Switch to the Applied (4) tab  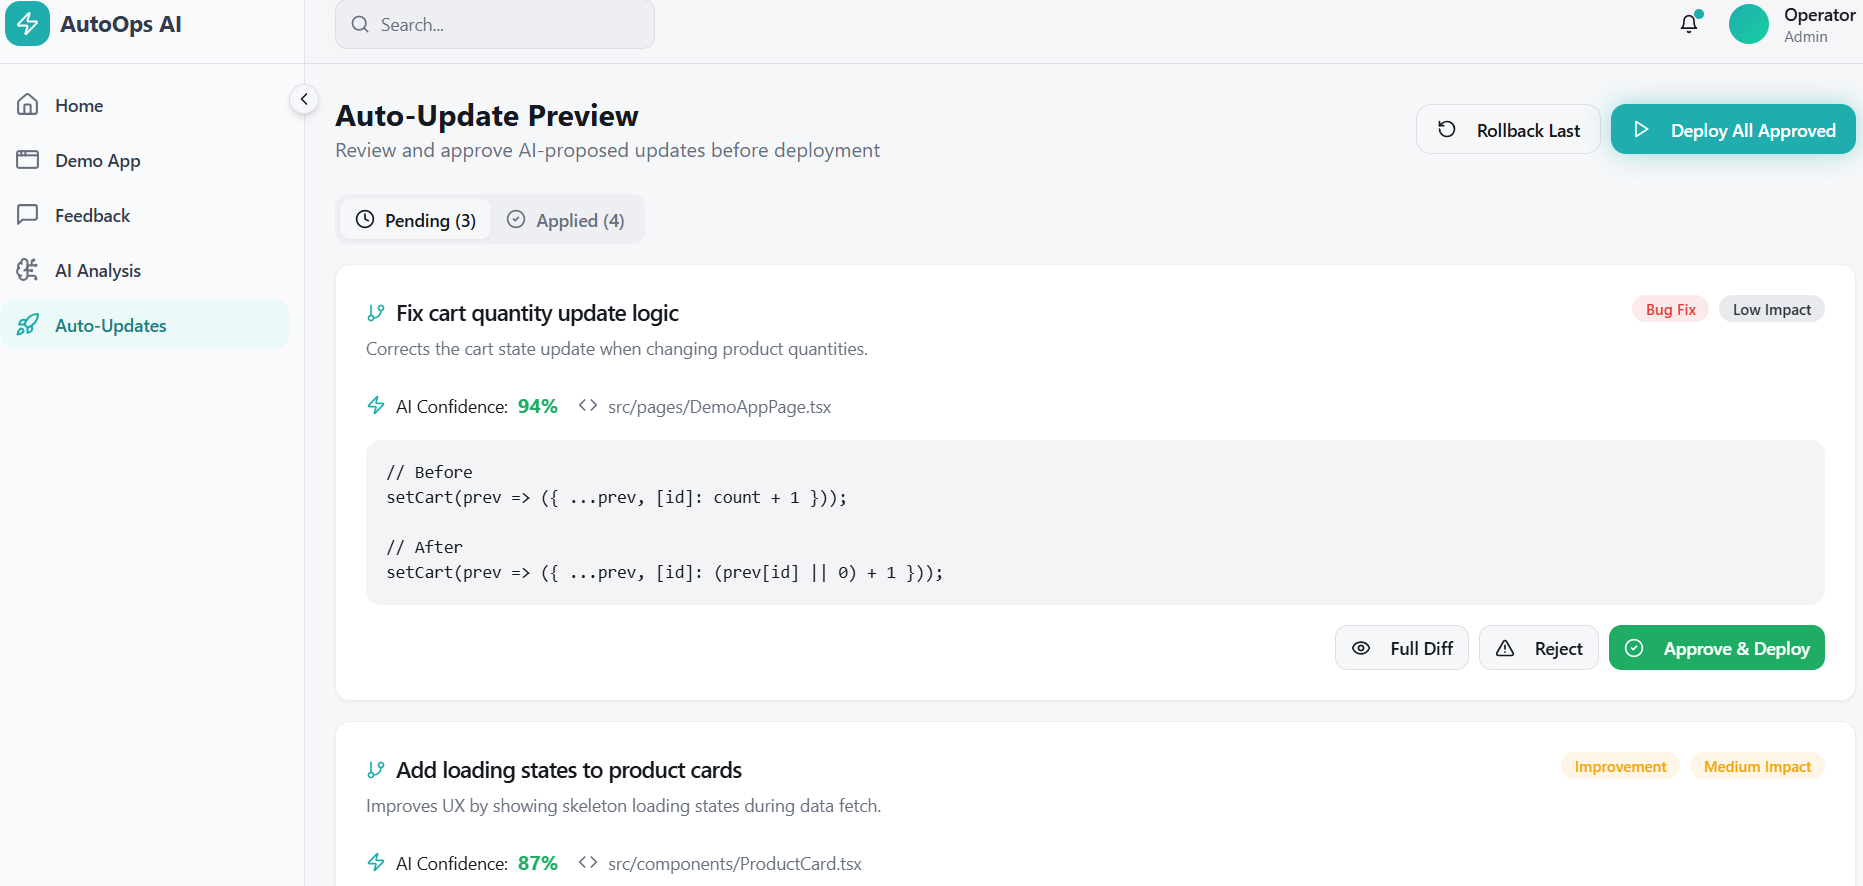point(566,220)
